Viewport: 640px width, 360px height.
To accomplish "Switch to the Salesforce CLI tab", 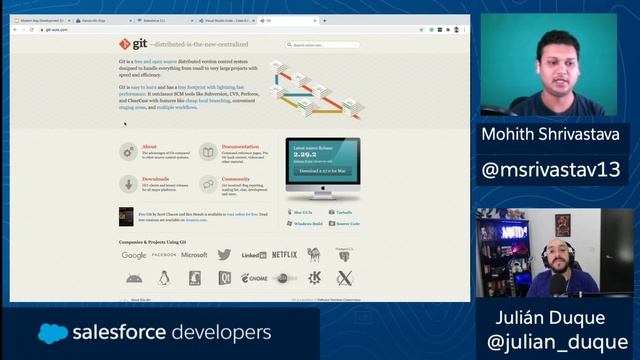I will (164, 20).
